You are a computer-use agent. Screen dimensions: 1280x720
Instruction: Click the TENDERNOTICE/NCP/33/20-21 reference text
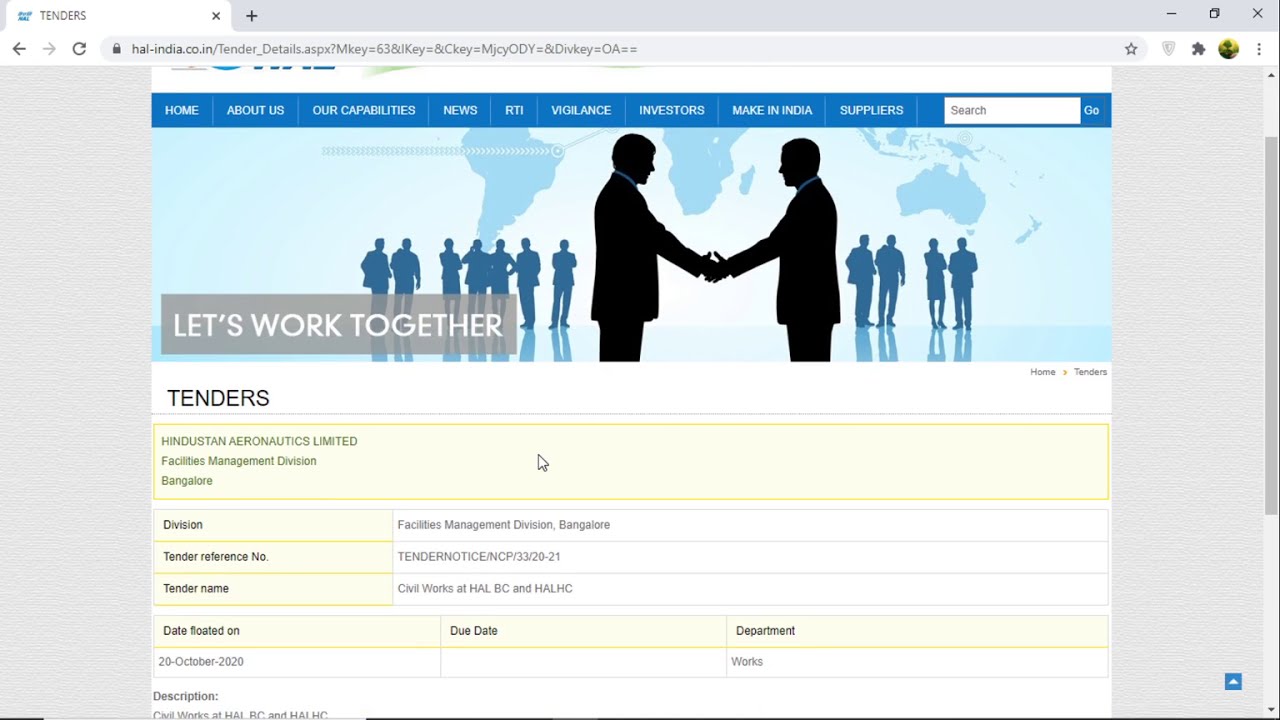(479, 557)
